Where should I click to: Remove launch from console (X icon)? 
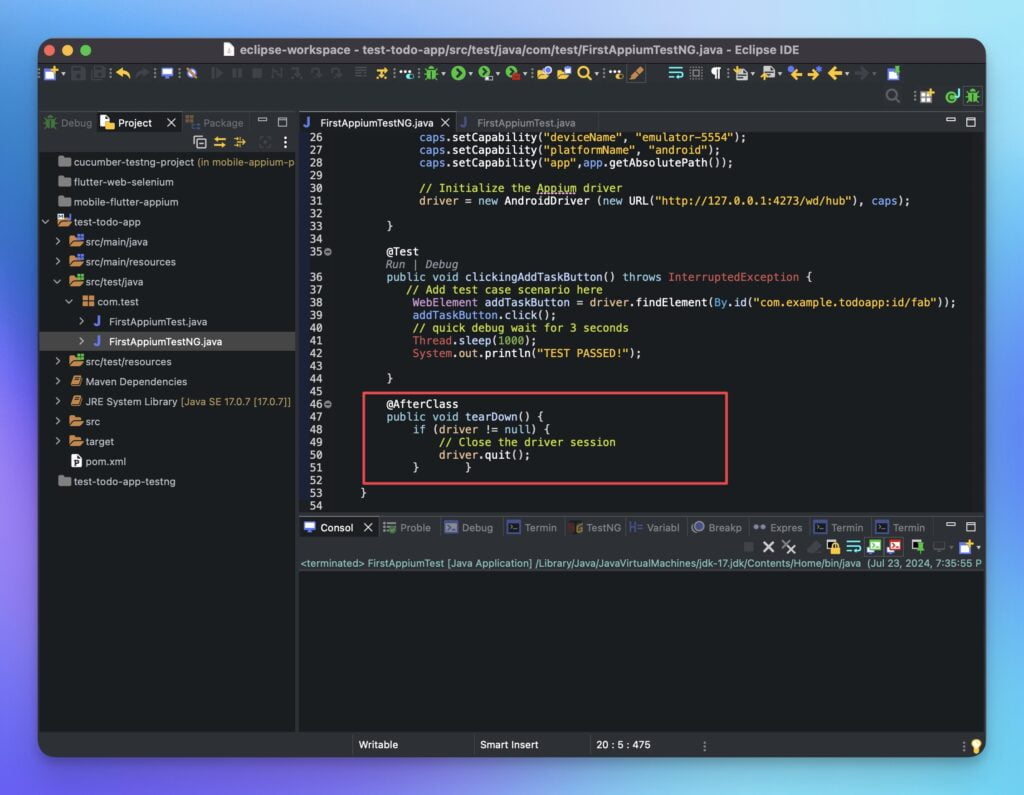pyautogui.click(x=769, y=547)
